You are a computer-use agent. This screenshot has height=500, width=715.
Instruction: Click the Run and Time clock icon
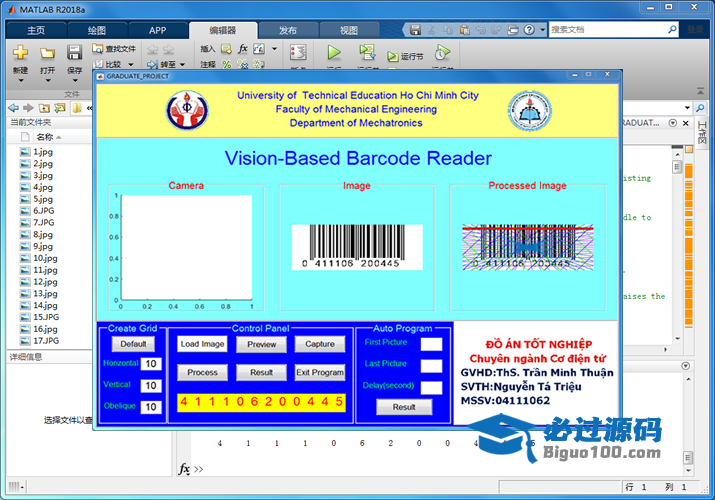[442, 52]
